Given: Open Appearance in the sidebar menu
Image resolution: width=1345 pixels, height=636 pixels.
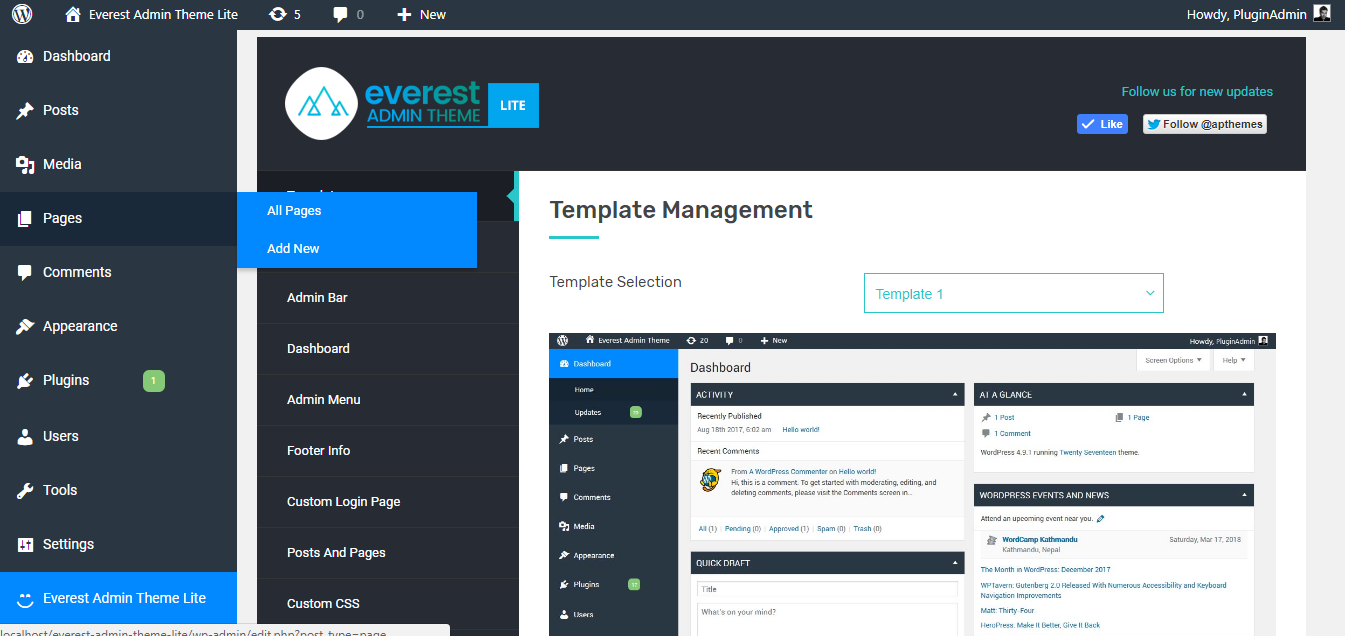Looking at the screenshot, I should point(118,326).
